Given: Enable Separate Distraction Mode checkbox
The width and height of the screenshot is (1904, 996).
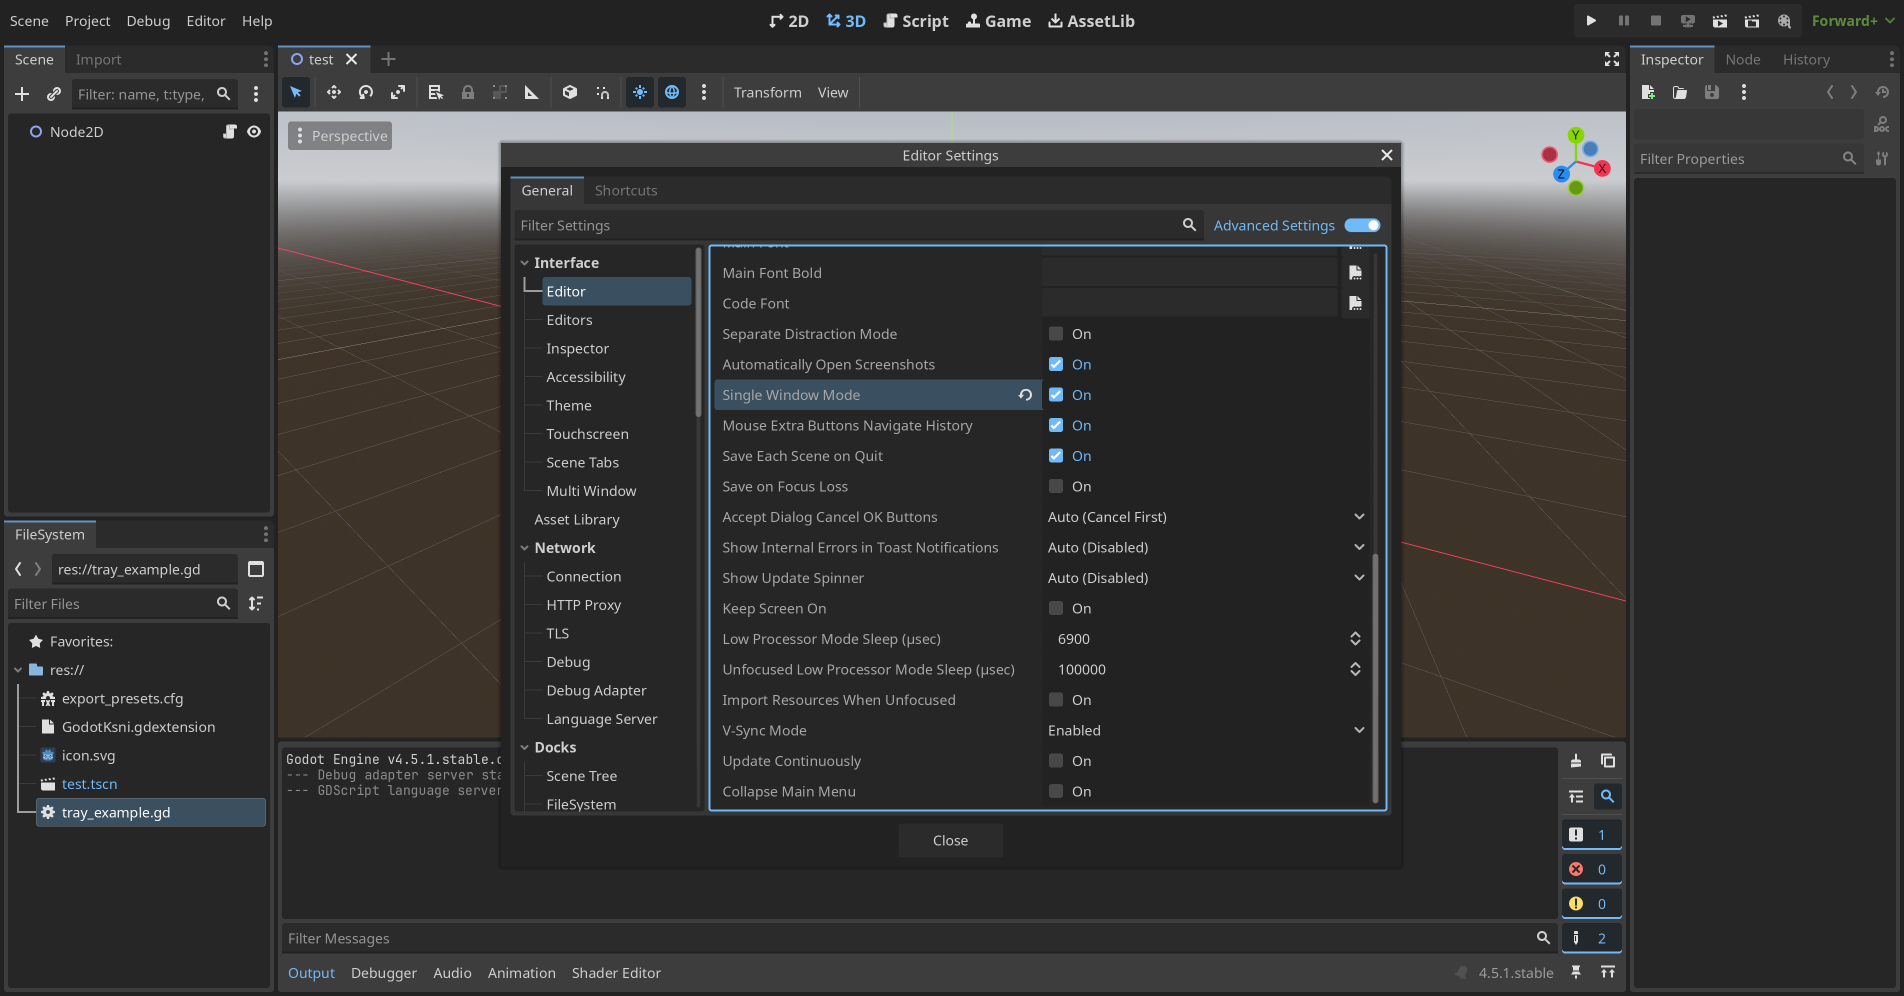Looking at the screenshot, I should point(1056,334).
